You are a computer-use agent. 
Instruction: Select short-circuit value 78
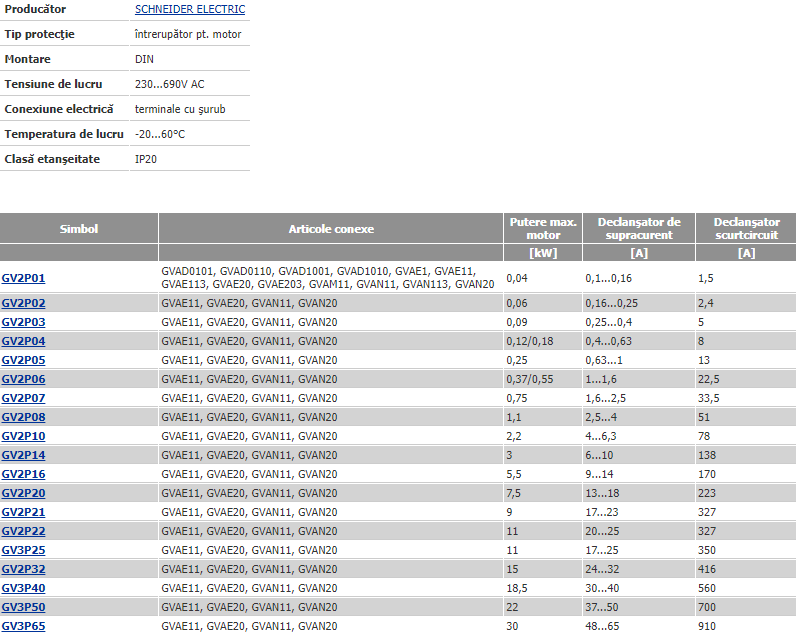coord(704,436)
